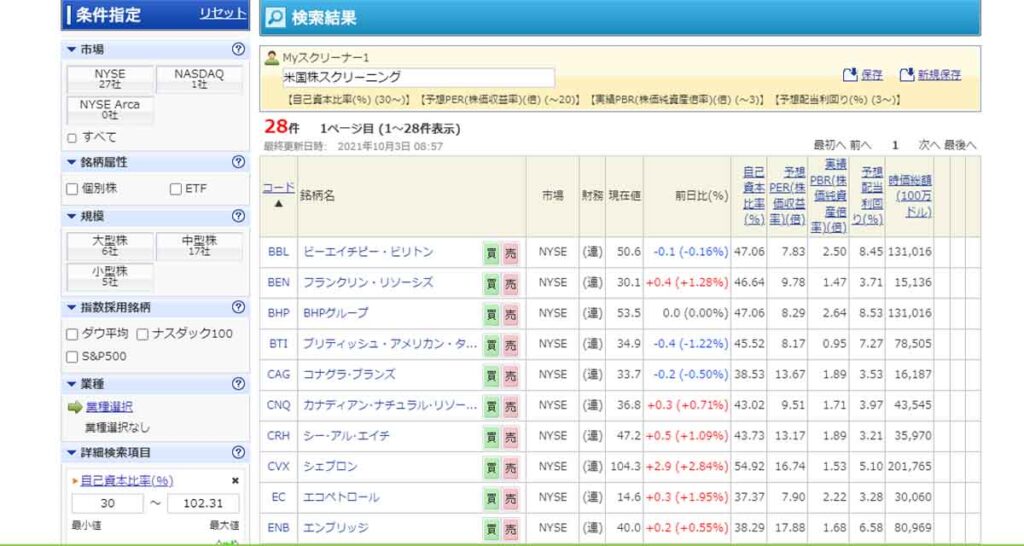Collapse the 業種 section

tap(72, 384)
